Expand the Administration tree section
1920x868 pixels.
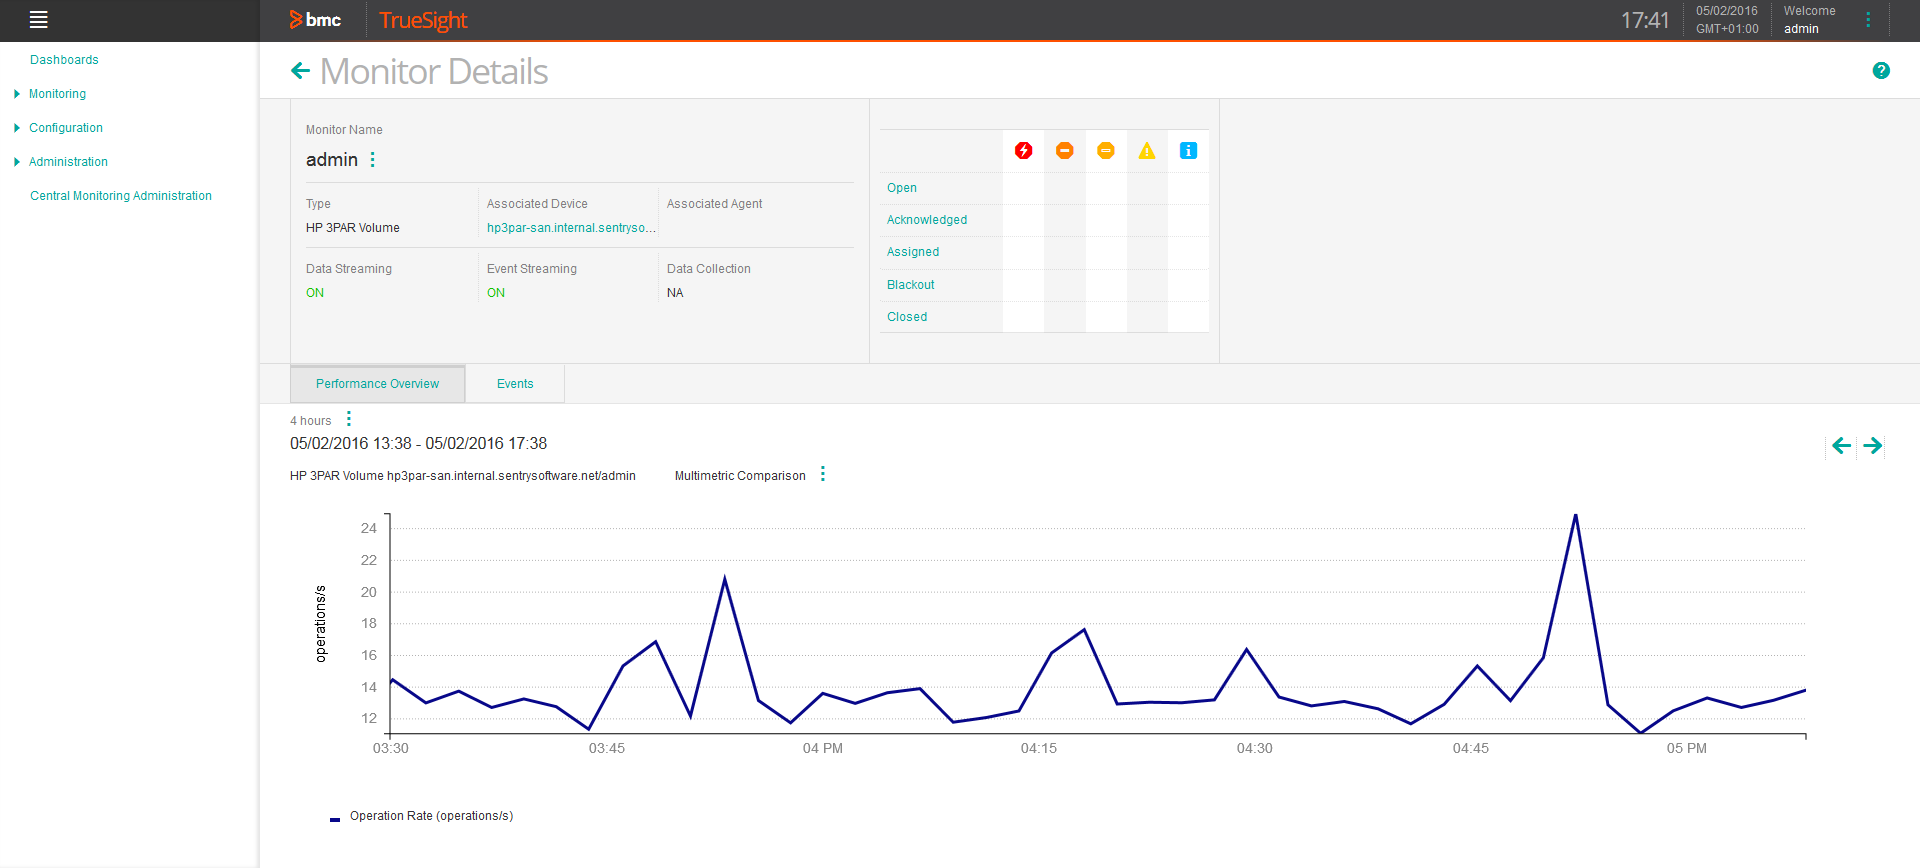pyautogui.click(x=17, y=162)
